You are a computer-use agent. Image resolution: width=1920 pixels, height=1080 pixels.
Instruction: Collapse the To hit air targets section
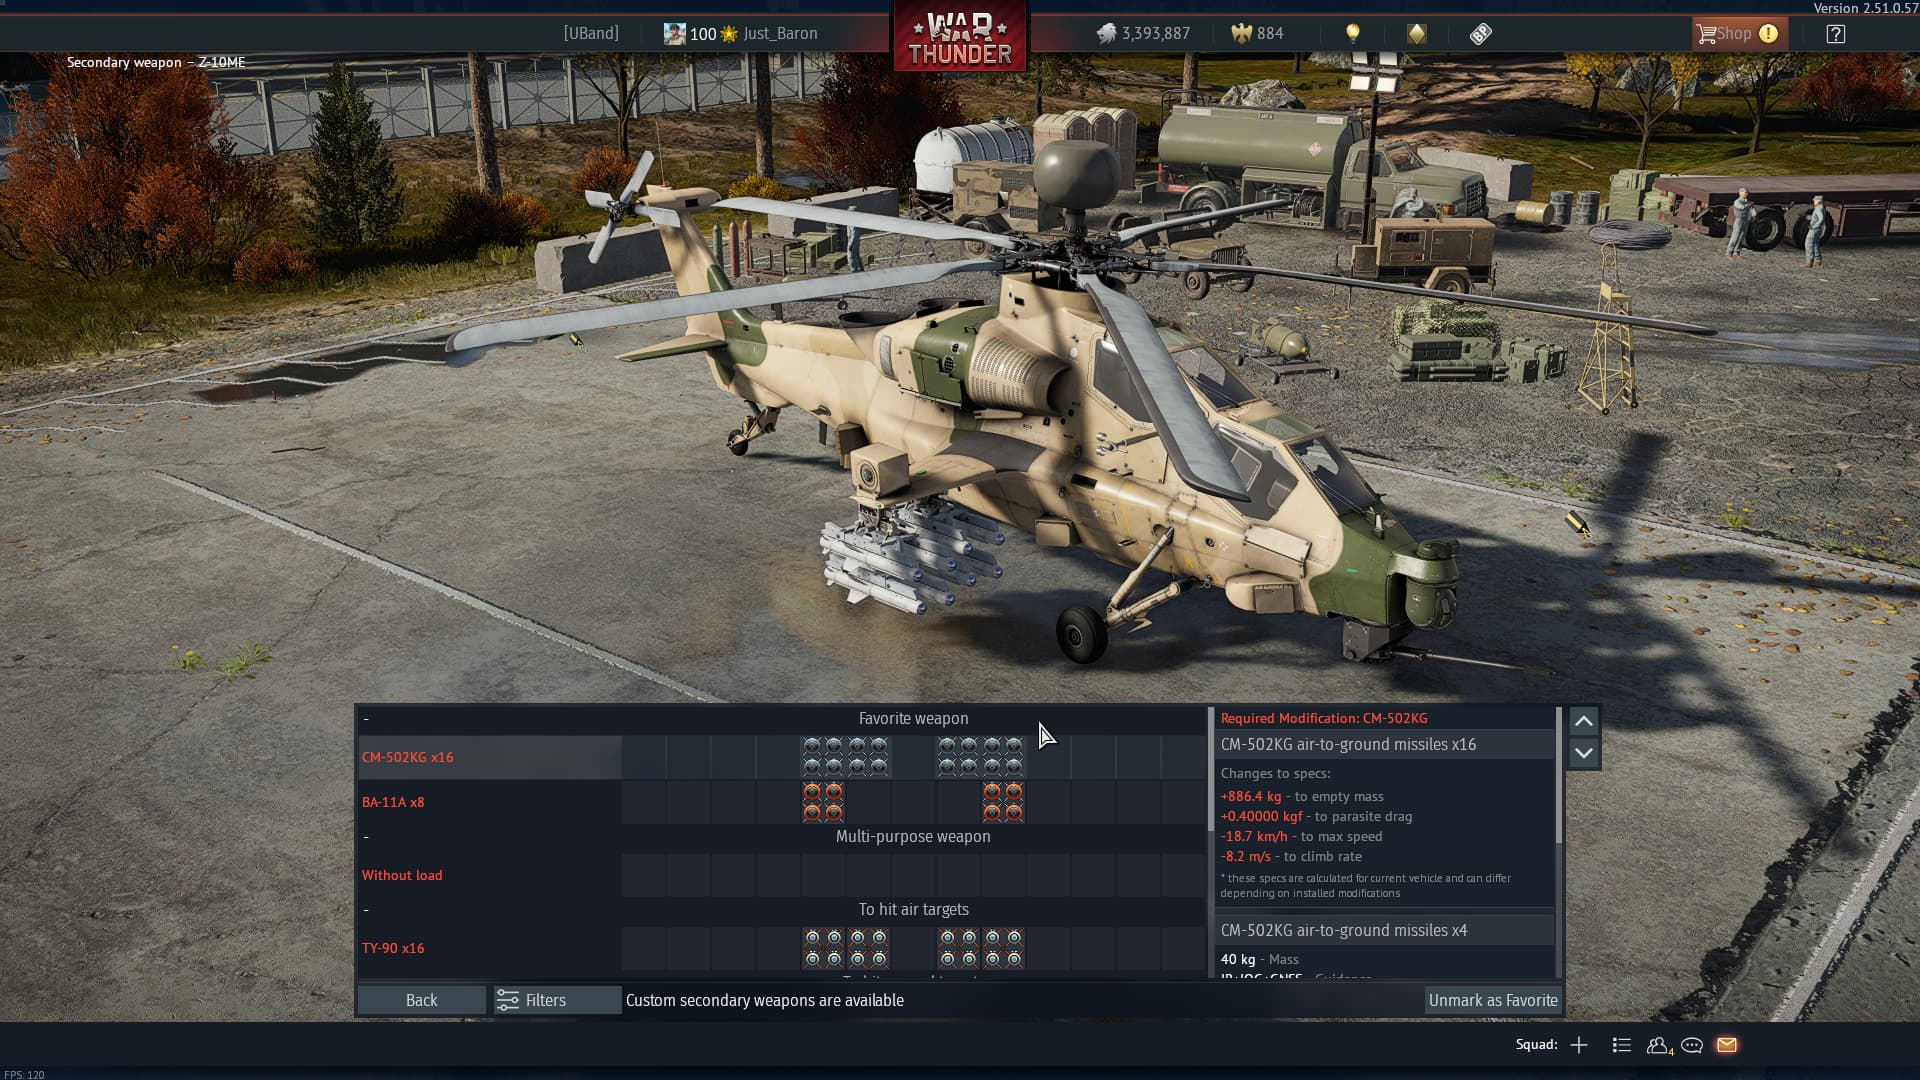point(366,910)
